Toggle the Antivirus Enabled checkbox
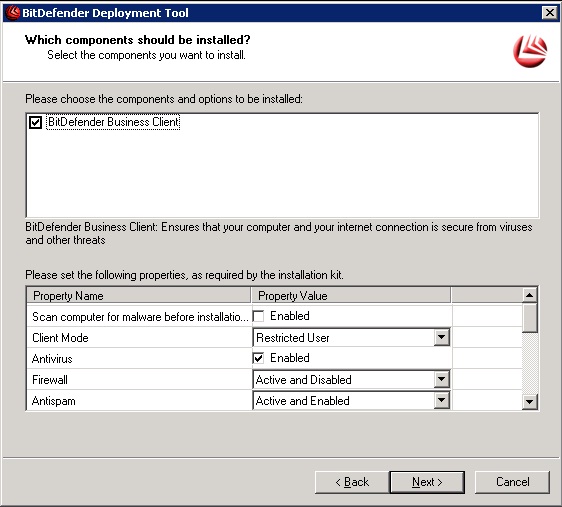This screenshot has height=507, width=562. coord(258,358)
